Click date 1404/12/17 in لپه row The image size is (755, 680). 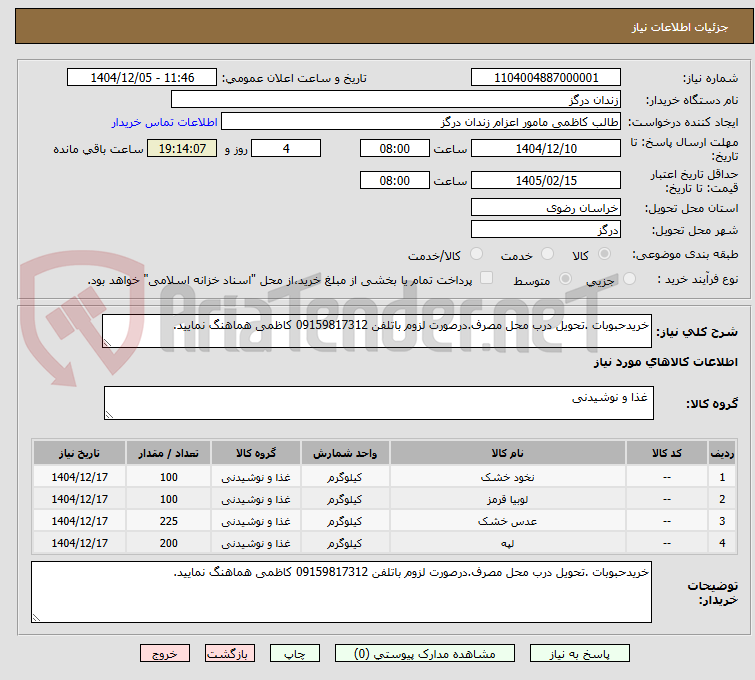click(x=79, y=543)
